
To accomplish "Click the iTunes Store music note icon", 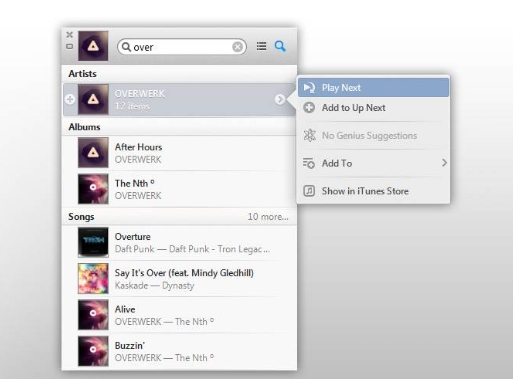I will click(309, 191).
